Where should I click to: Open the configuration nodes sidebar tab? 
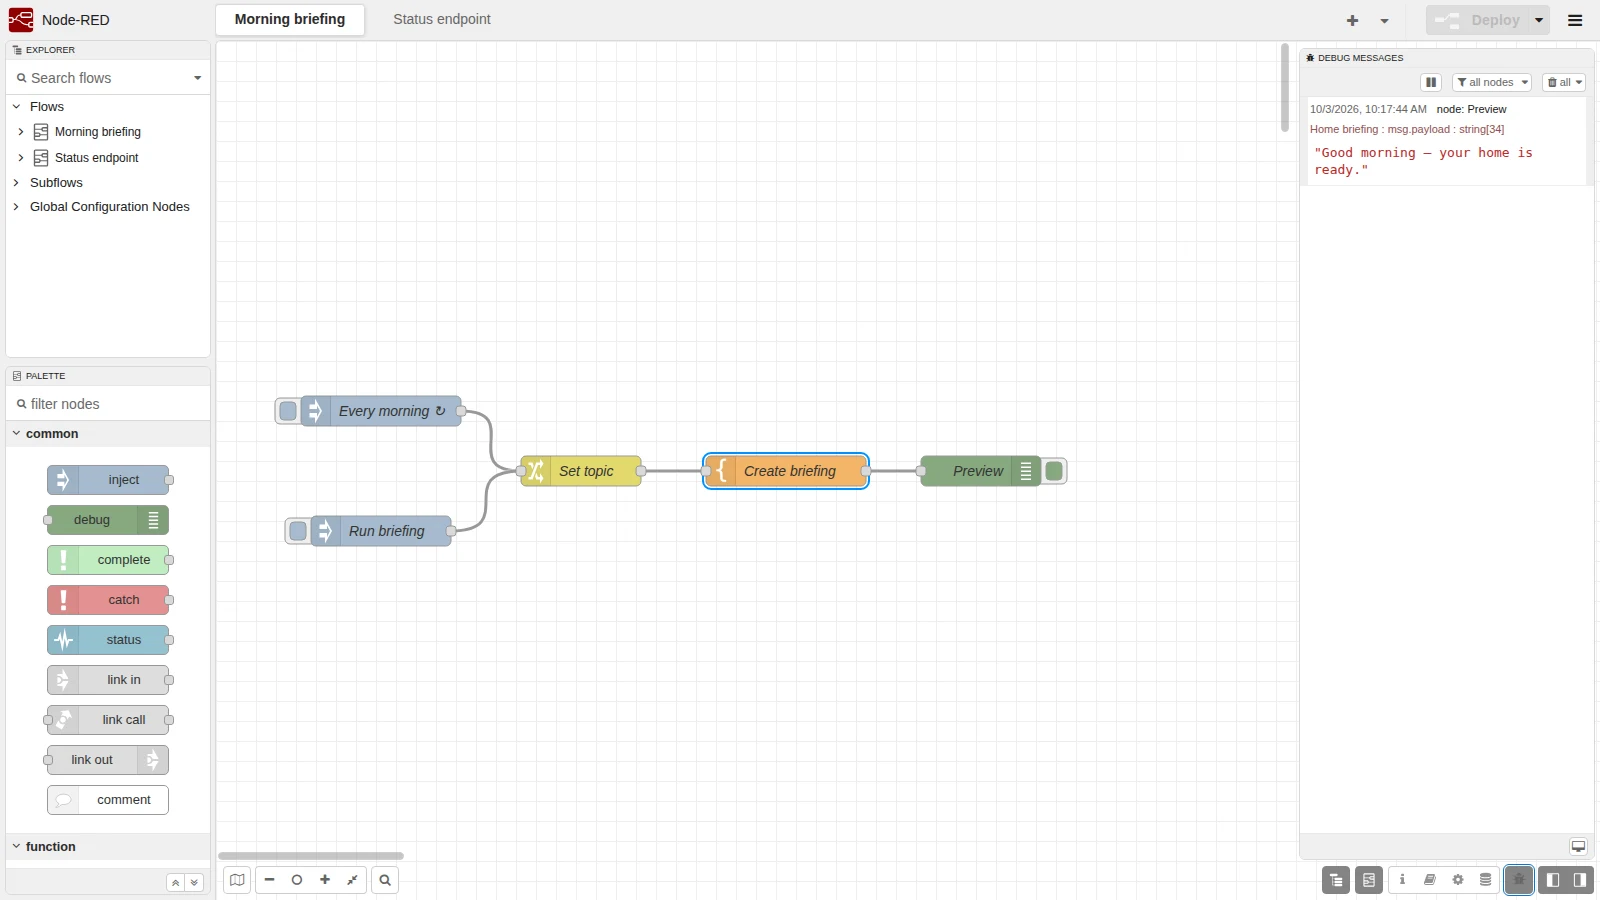[1458, 880]
